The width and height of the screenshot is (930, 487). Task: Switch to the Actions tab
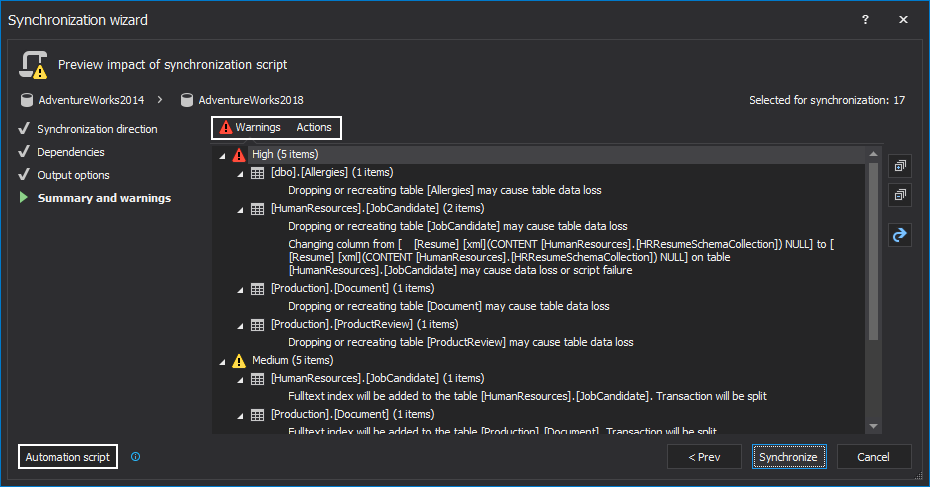point(314,128)
